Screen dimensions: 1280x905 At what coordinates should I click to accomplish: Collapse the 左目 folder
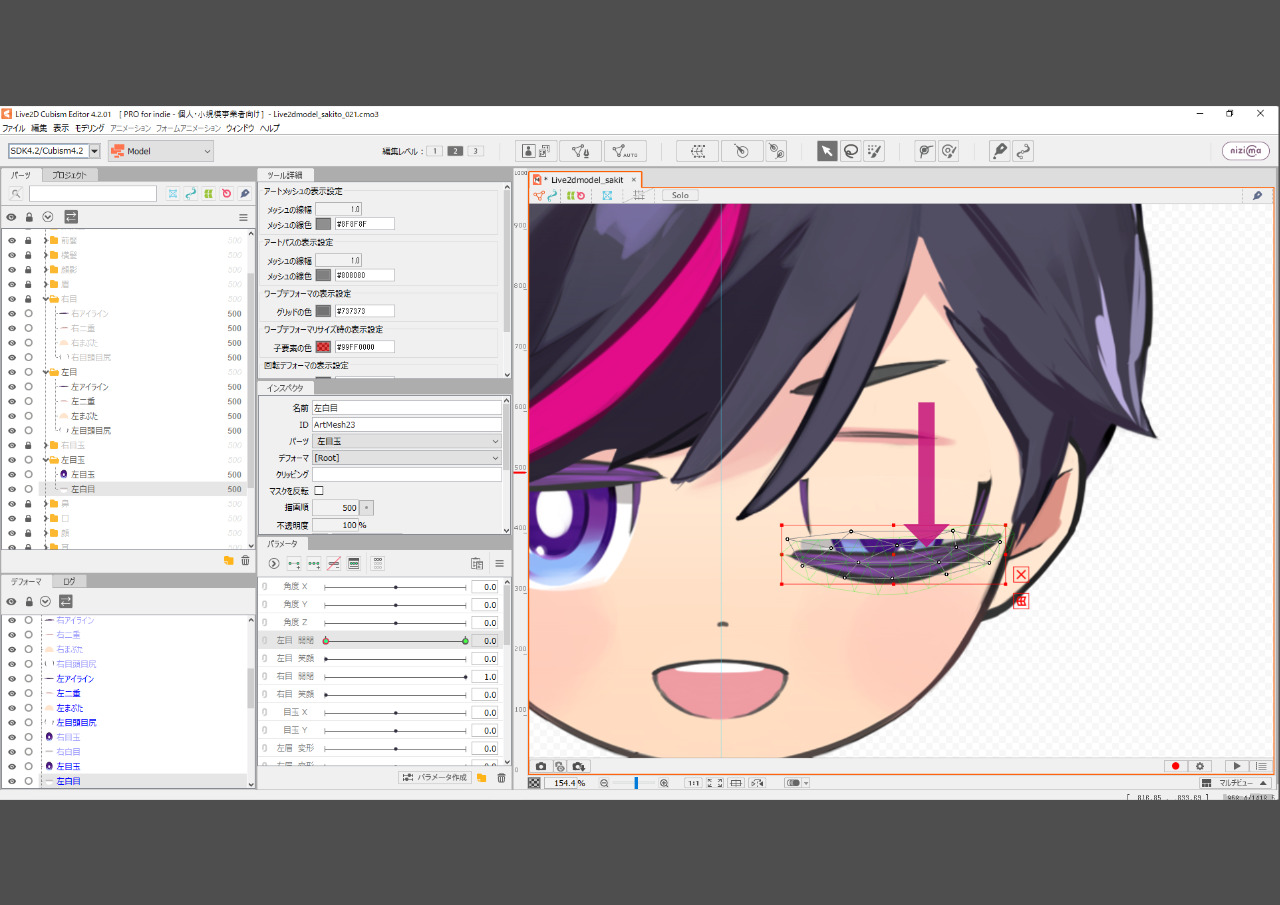(46, 372)
